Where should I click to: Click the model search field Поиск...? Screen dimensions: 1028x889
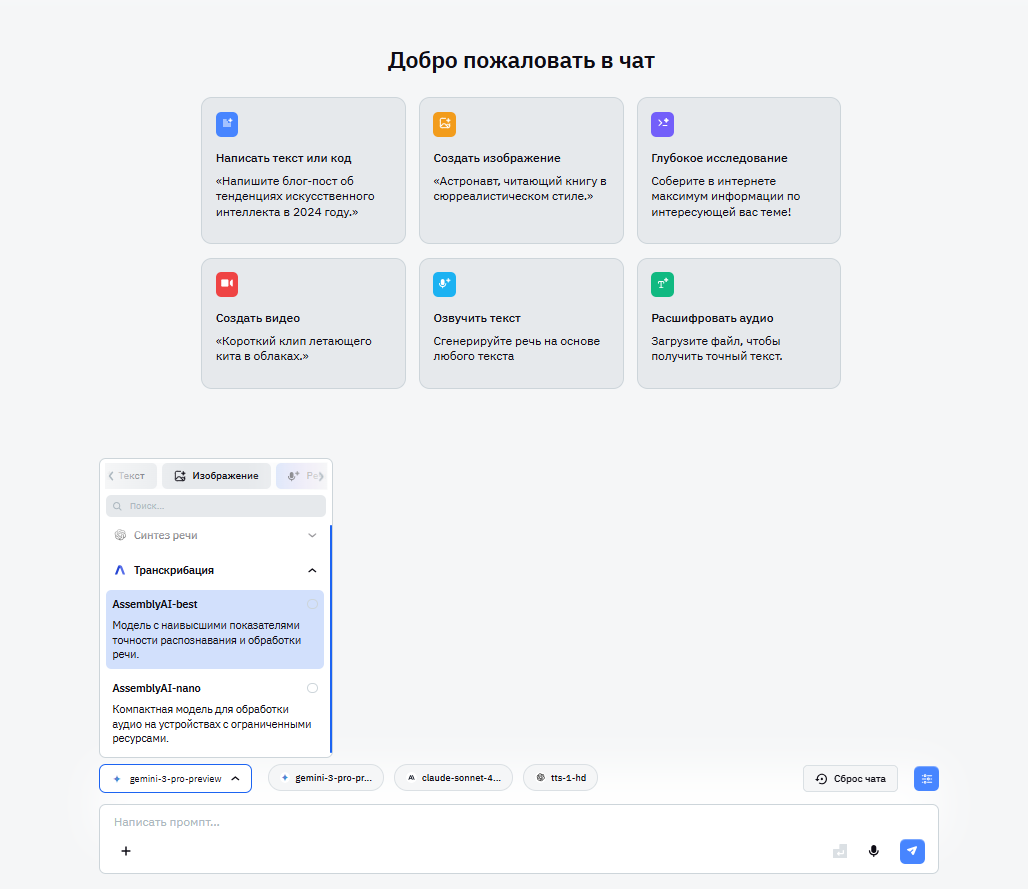point(216,506)
